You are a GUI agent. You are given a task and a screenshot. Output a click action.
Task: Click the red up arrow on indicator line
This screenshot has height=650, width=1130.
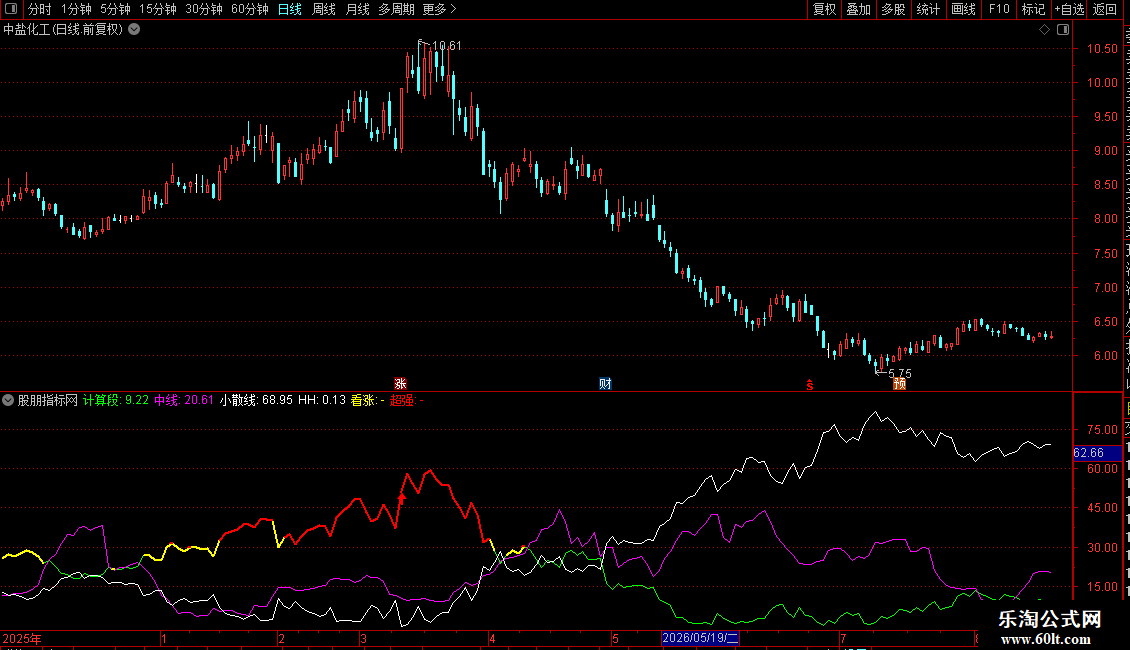[x=401, y=498]
